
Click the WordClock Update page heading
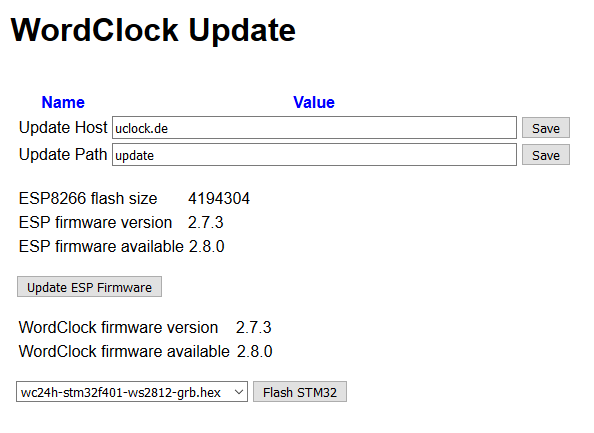[153, 30]
